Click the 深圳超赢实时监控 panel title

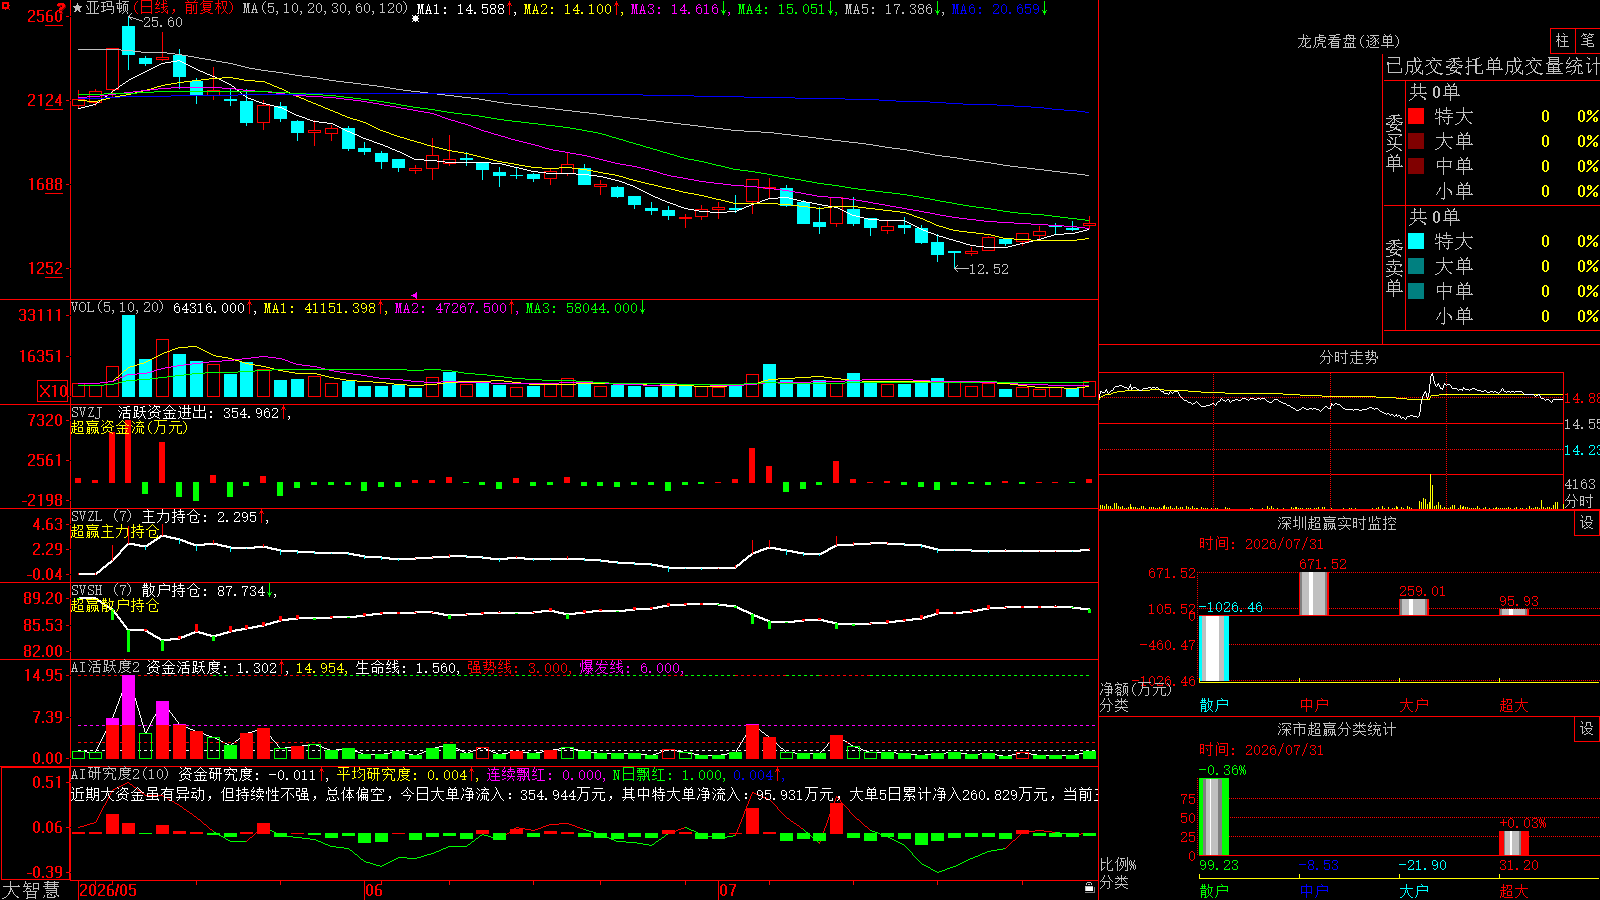point(1337,523)
